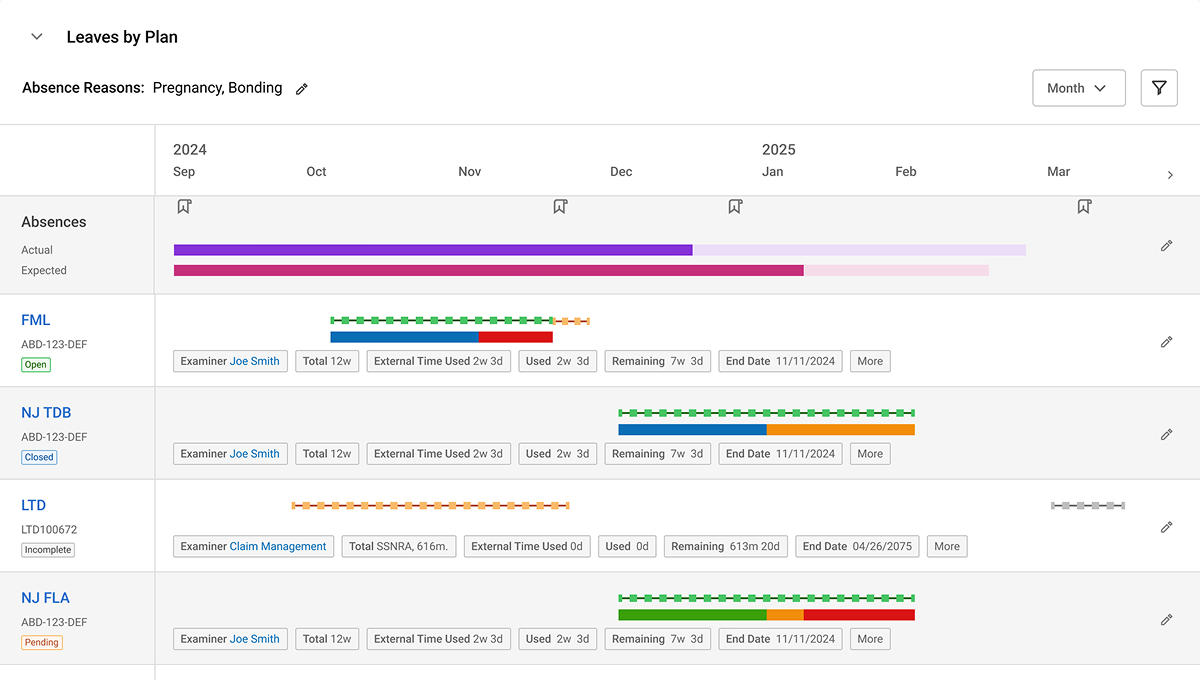Show More details for the FML row
1200x680 pixels.
[x=870, y=361]
